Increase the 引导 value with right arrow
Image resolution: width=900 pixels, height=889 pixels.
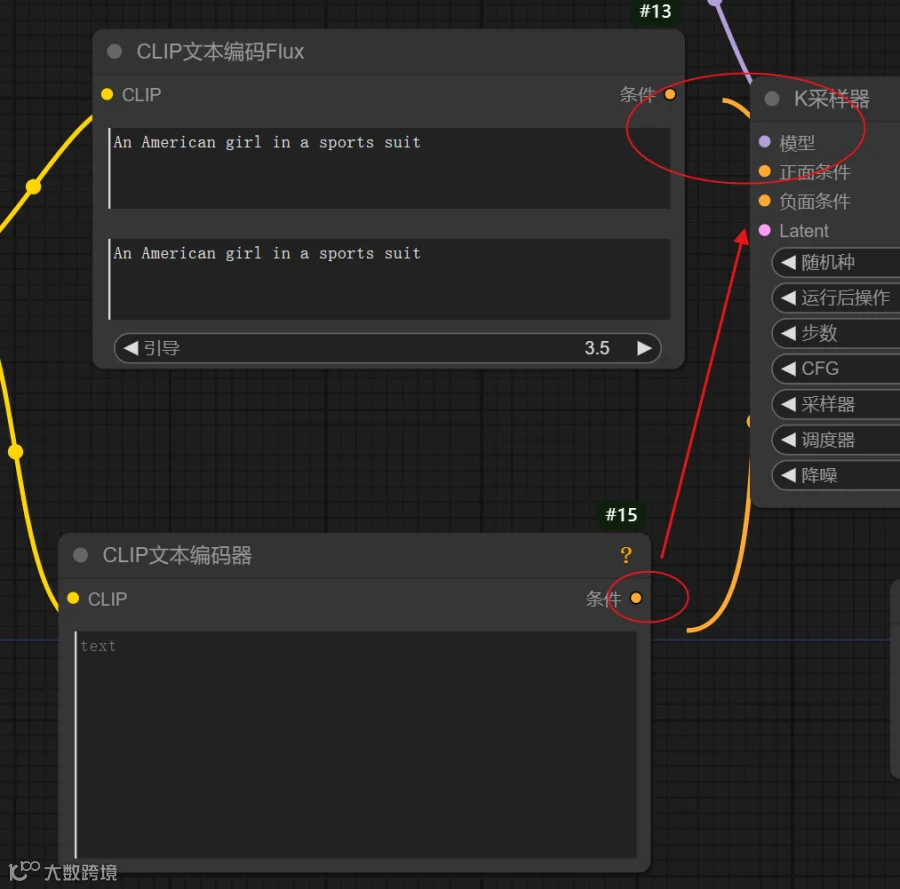click(645, 348)
